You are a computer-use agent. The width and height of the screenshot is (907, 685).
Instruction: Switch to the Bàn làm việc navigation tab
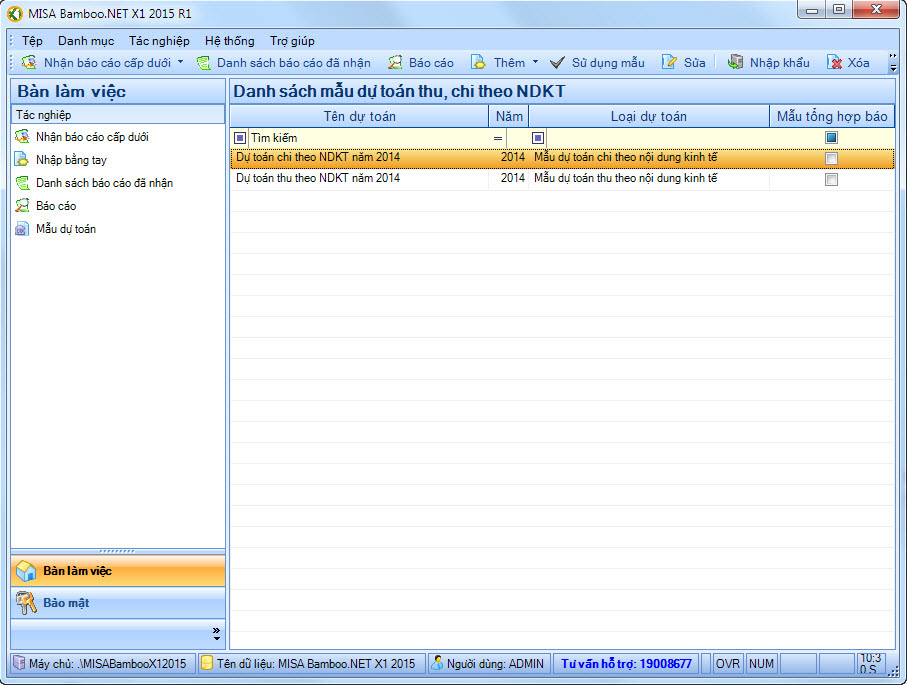click(x=118, y=571)
